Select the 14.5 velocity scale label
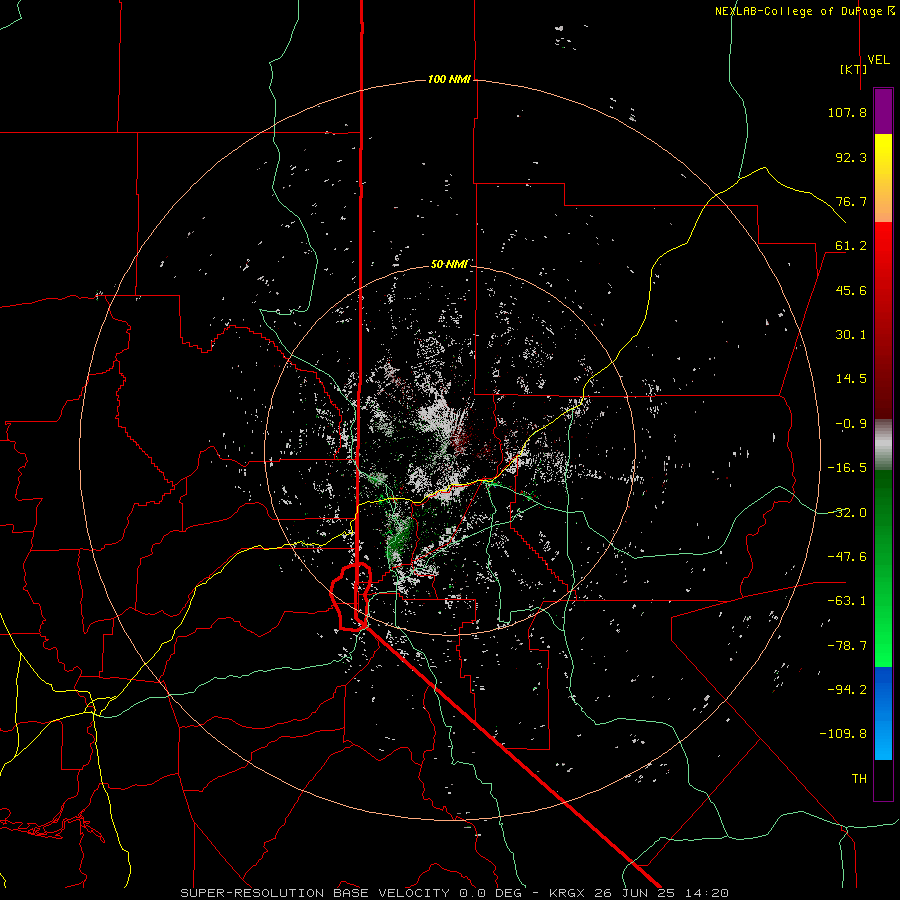 point(851,379)
